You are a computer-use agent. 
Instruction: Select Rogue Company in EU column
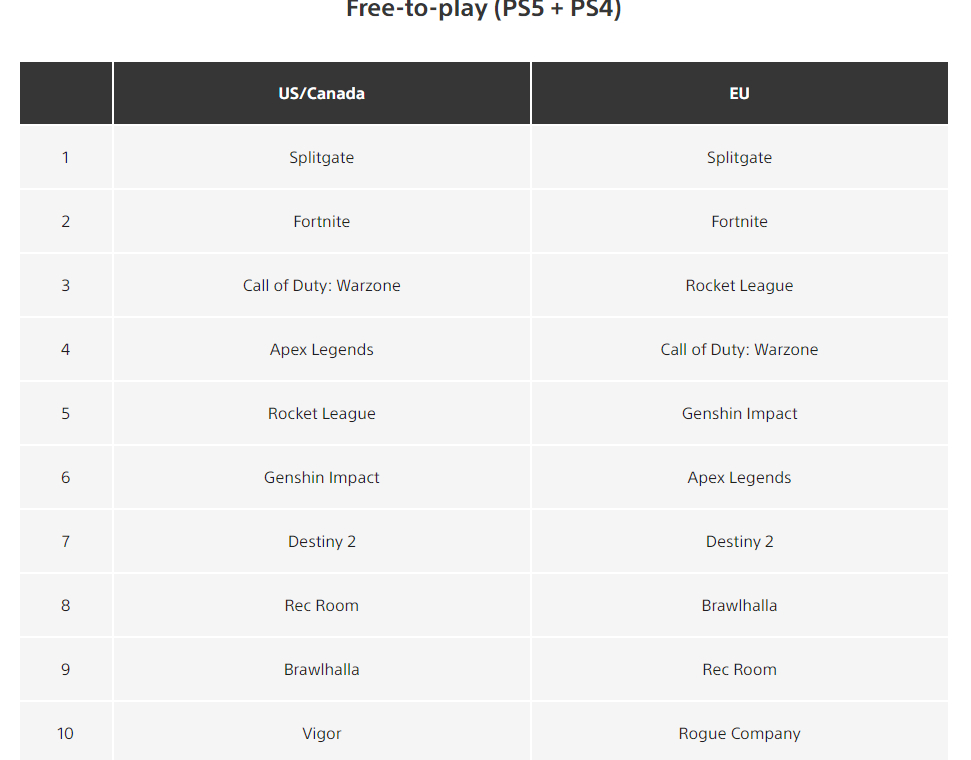click(x=739, y=733)
